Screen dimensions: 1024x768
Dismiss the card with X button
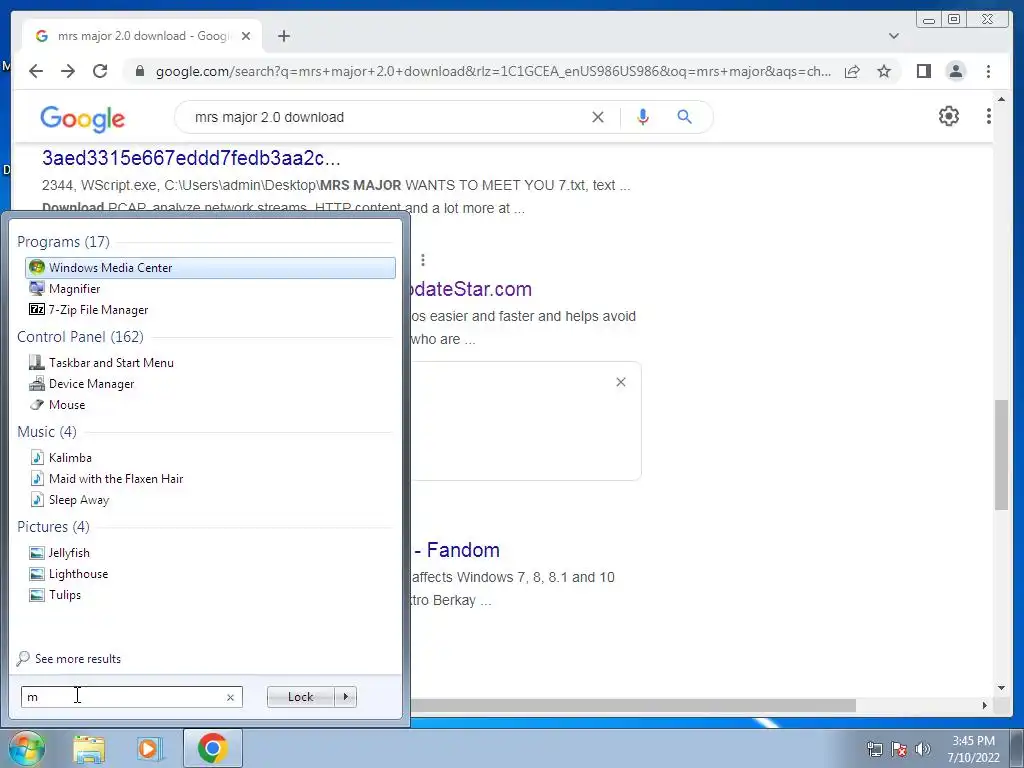click(x=621, y=382)
